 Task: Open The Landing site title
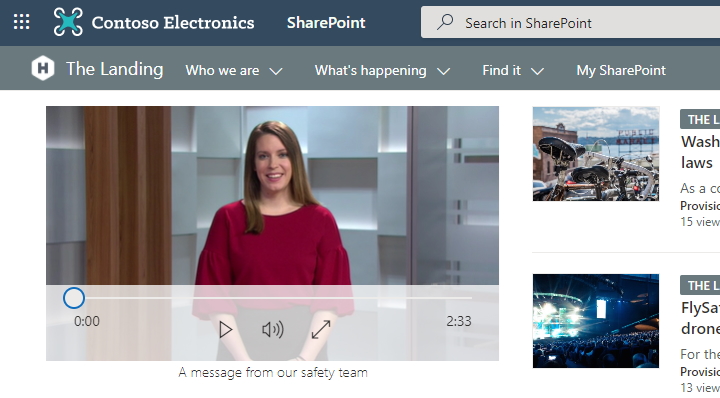click(x=114, y=69)
